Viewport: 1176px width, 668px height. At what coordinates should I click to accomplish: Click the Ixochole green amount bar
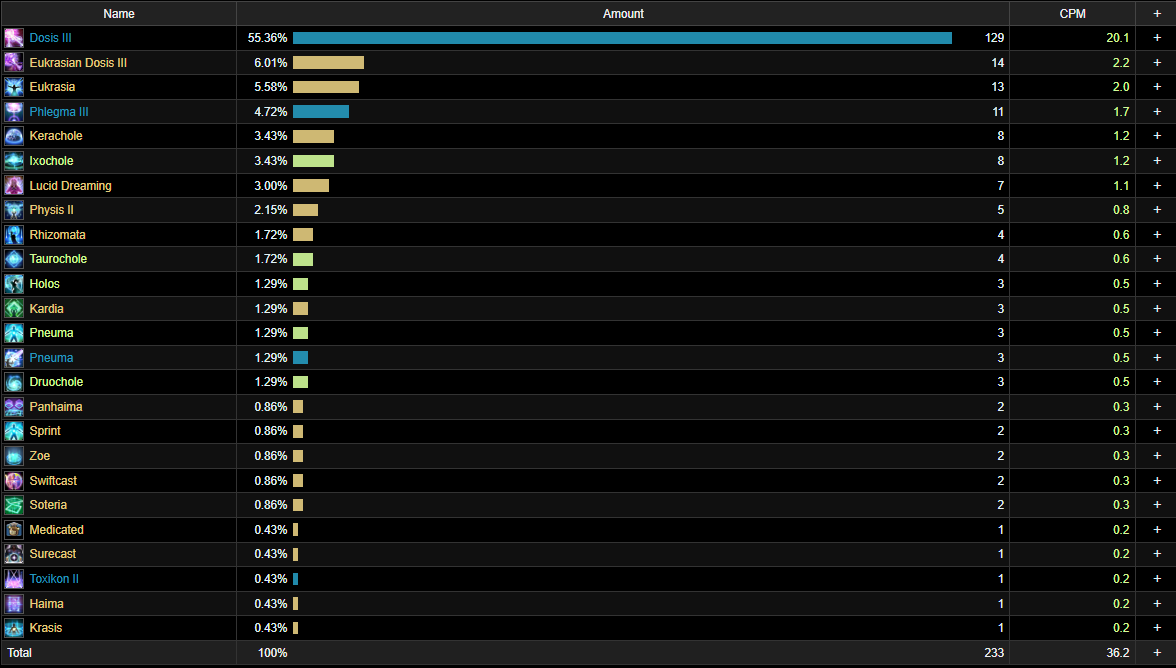coord(314,160)
